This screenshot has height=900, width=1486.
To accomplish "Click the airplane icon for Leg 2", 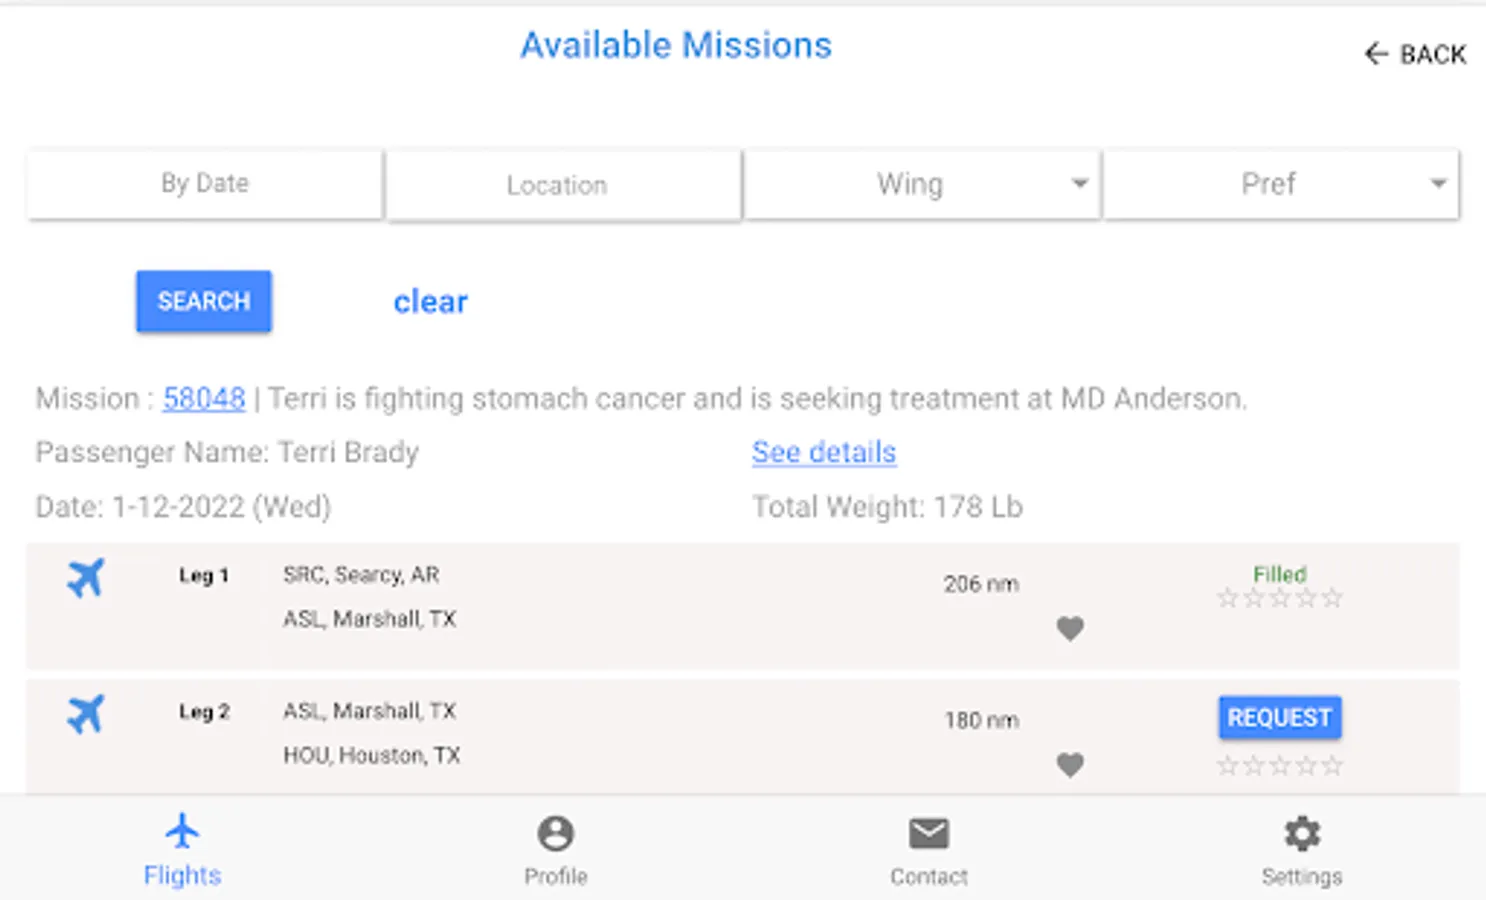I will 86,714.
